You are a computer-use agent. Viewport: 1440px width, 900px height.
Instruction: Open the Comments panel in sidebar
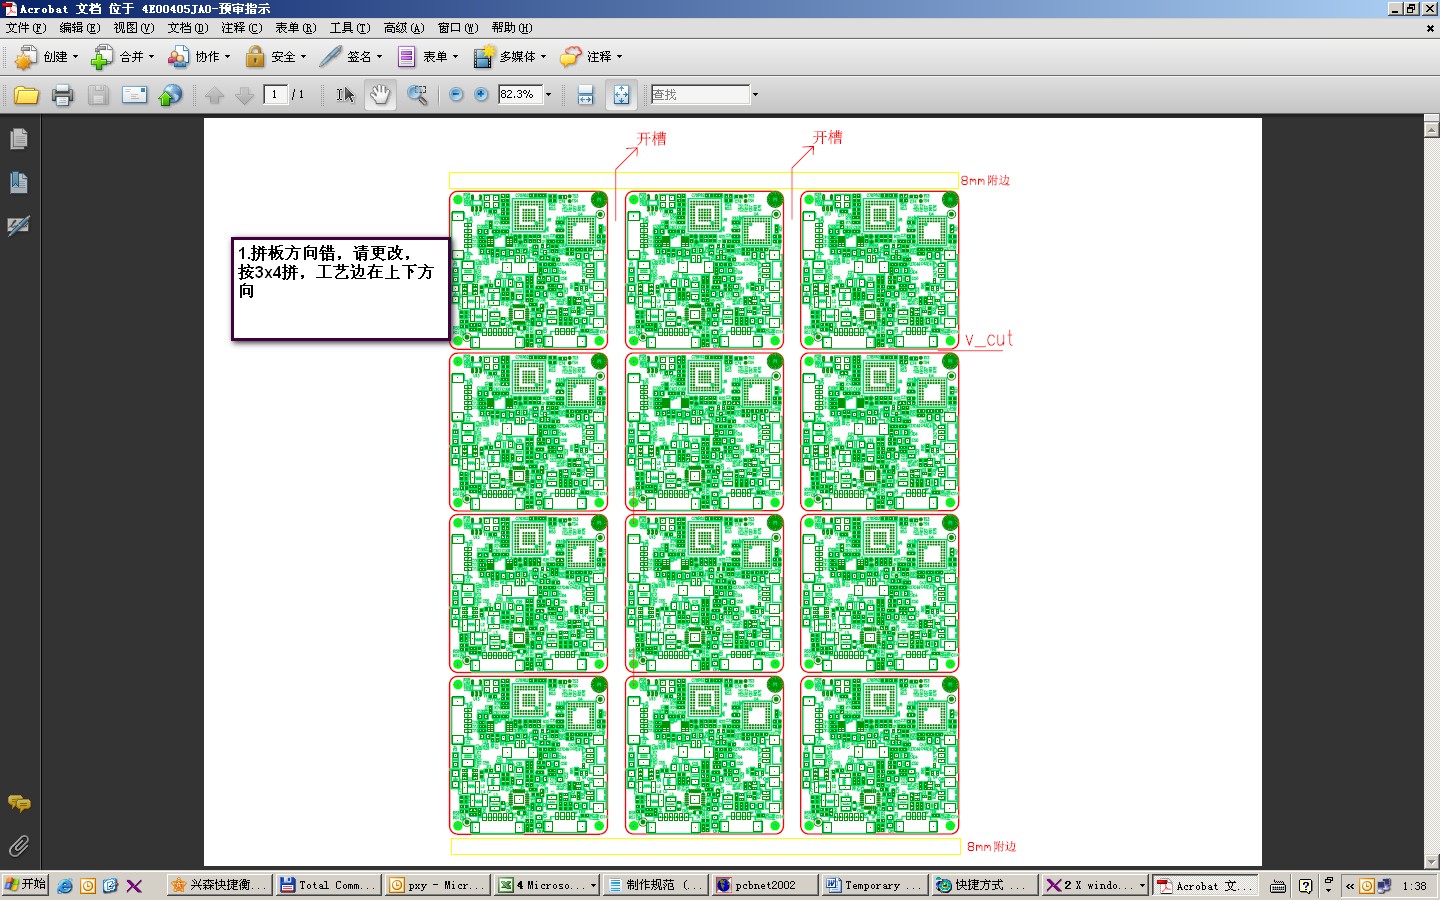click(x=19, y=803)
